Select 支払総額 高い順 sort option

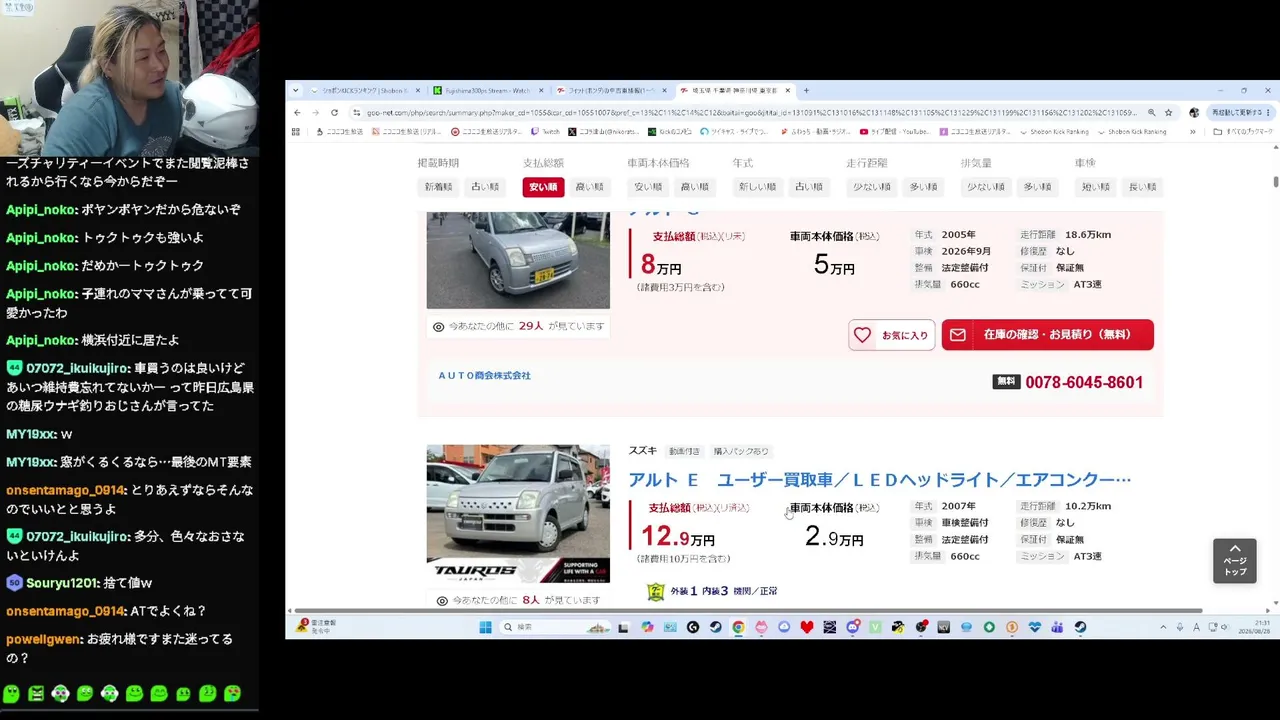[x=589, y=187]
